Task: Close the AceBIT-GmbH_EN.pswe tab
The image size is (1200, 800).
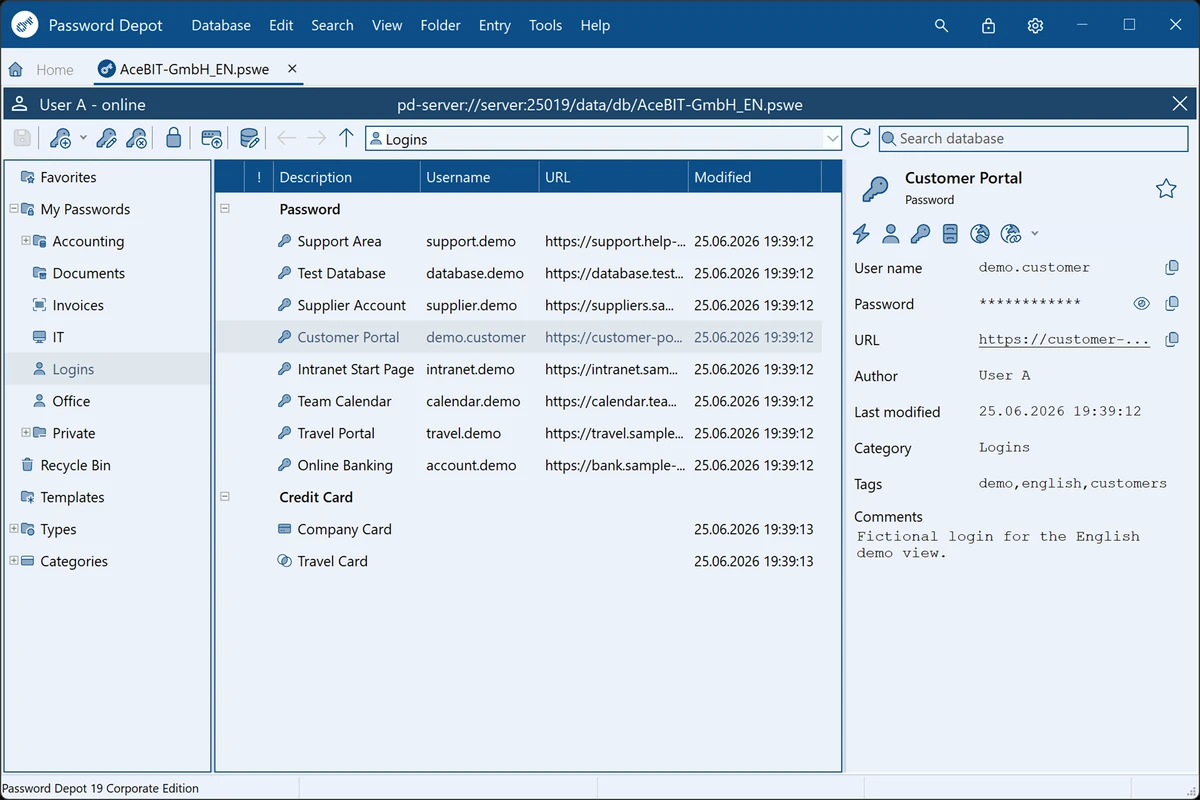Action: pyautogui.click(x=292, y=69)
